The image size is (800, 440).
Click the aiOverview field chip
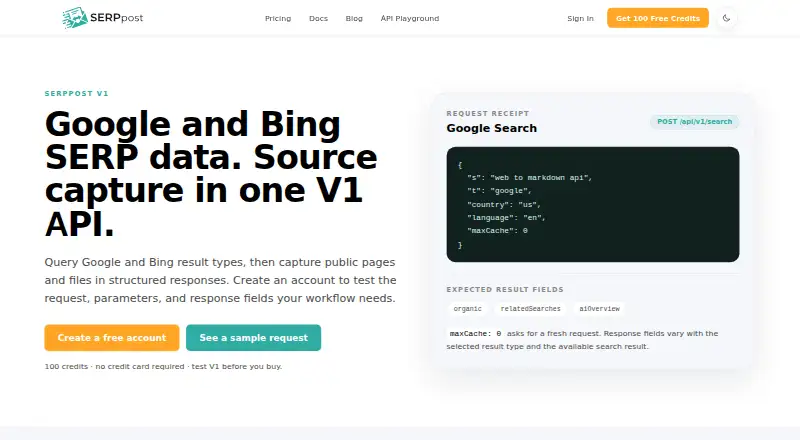tap(599, 308)
